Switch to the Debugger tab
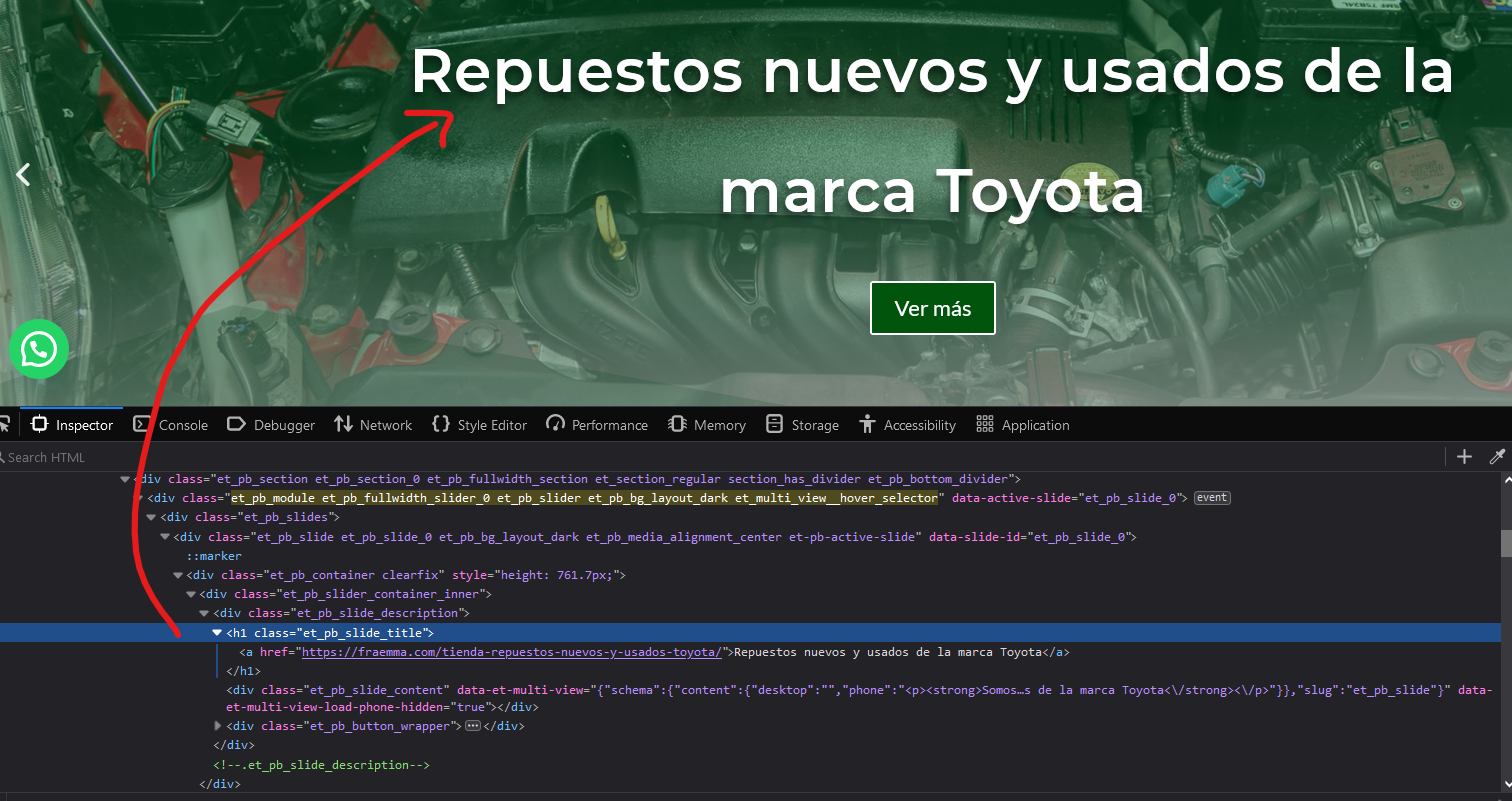The image size is (1512, 801). coord(271,425)
